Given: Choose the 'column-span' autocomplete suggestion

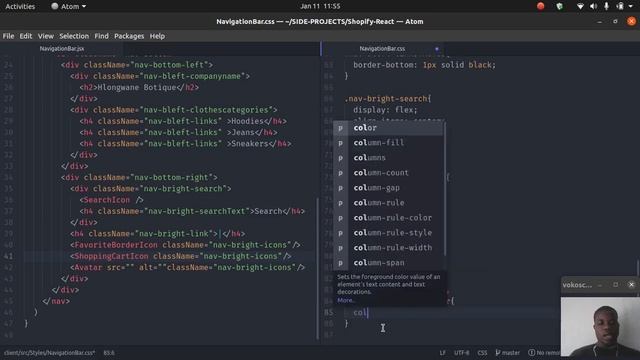Looking at the screenshot, I should pyautogui.click(x=389, y=263).
